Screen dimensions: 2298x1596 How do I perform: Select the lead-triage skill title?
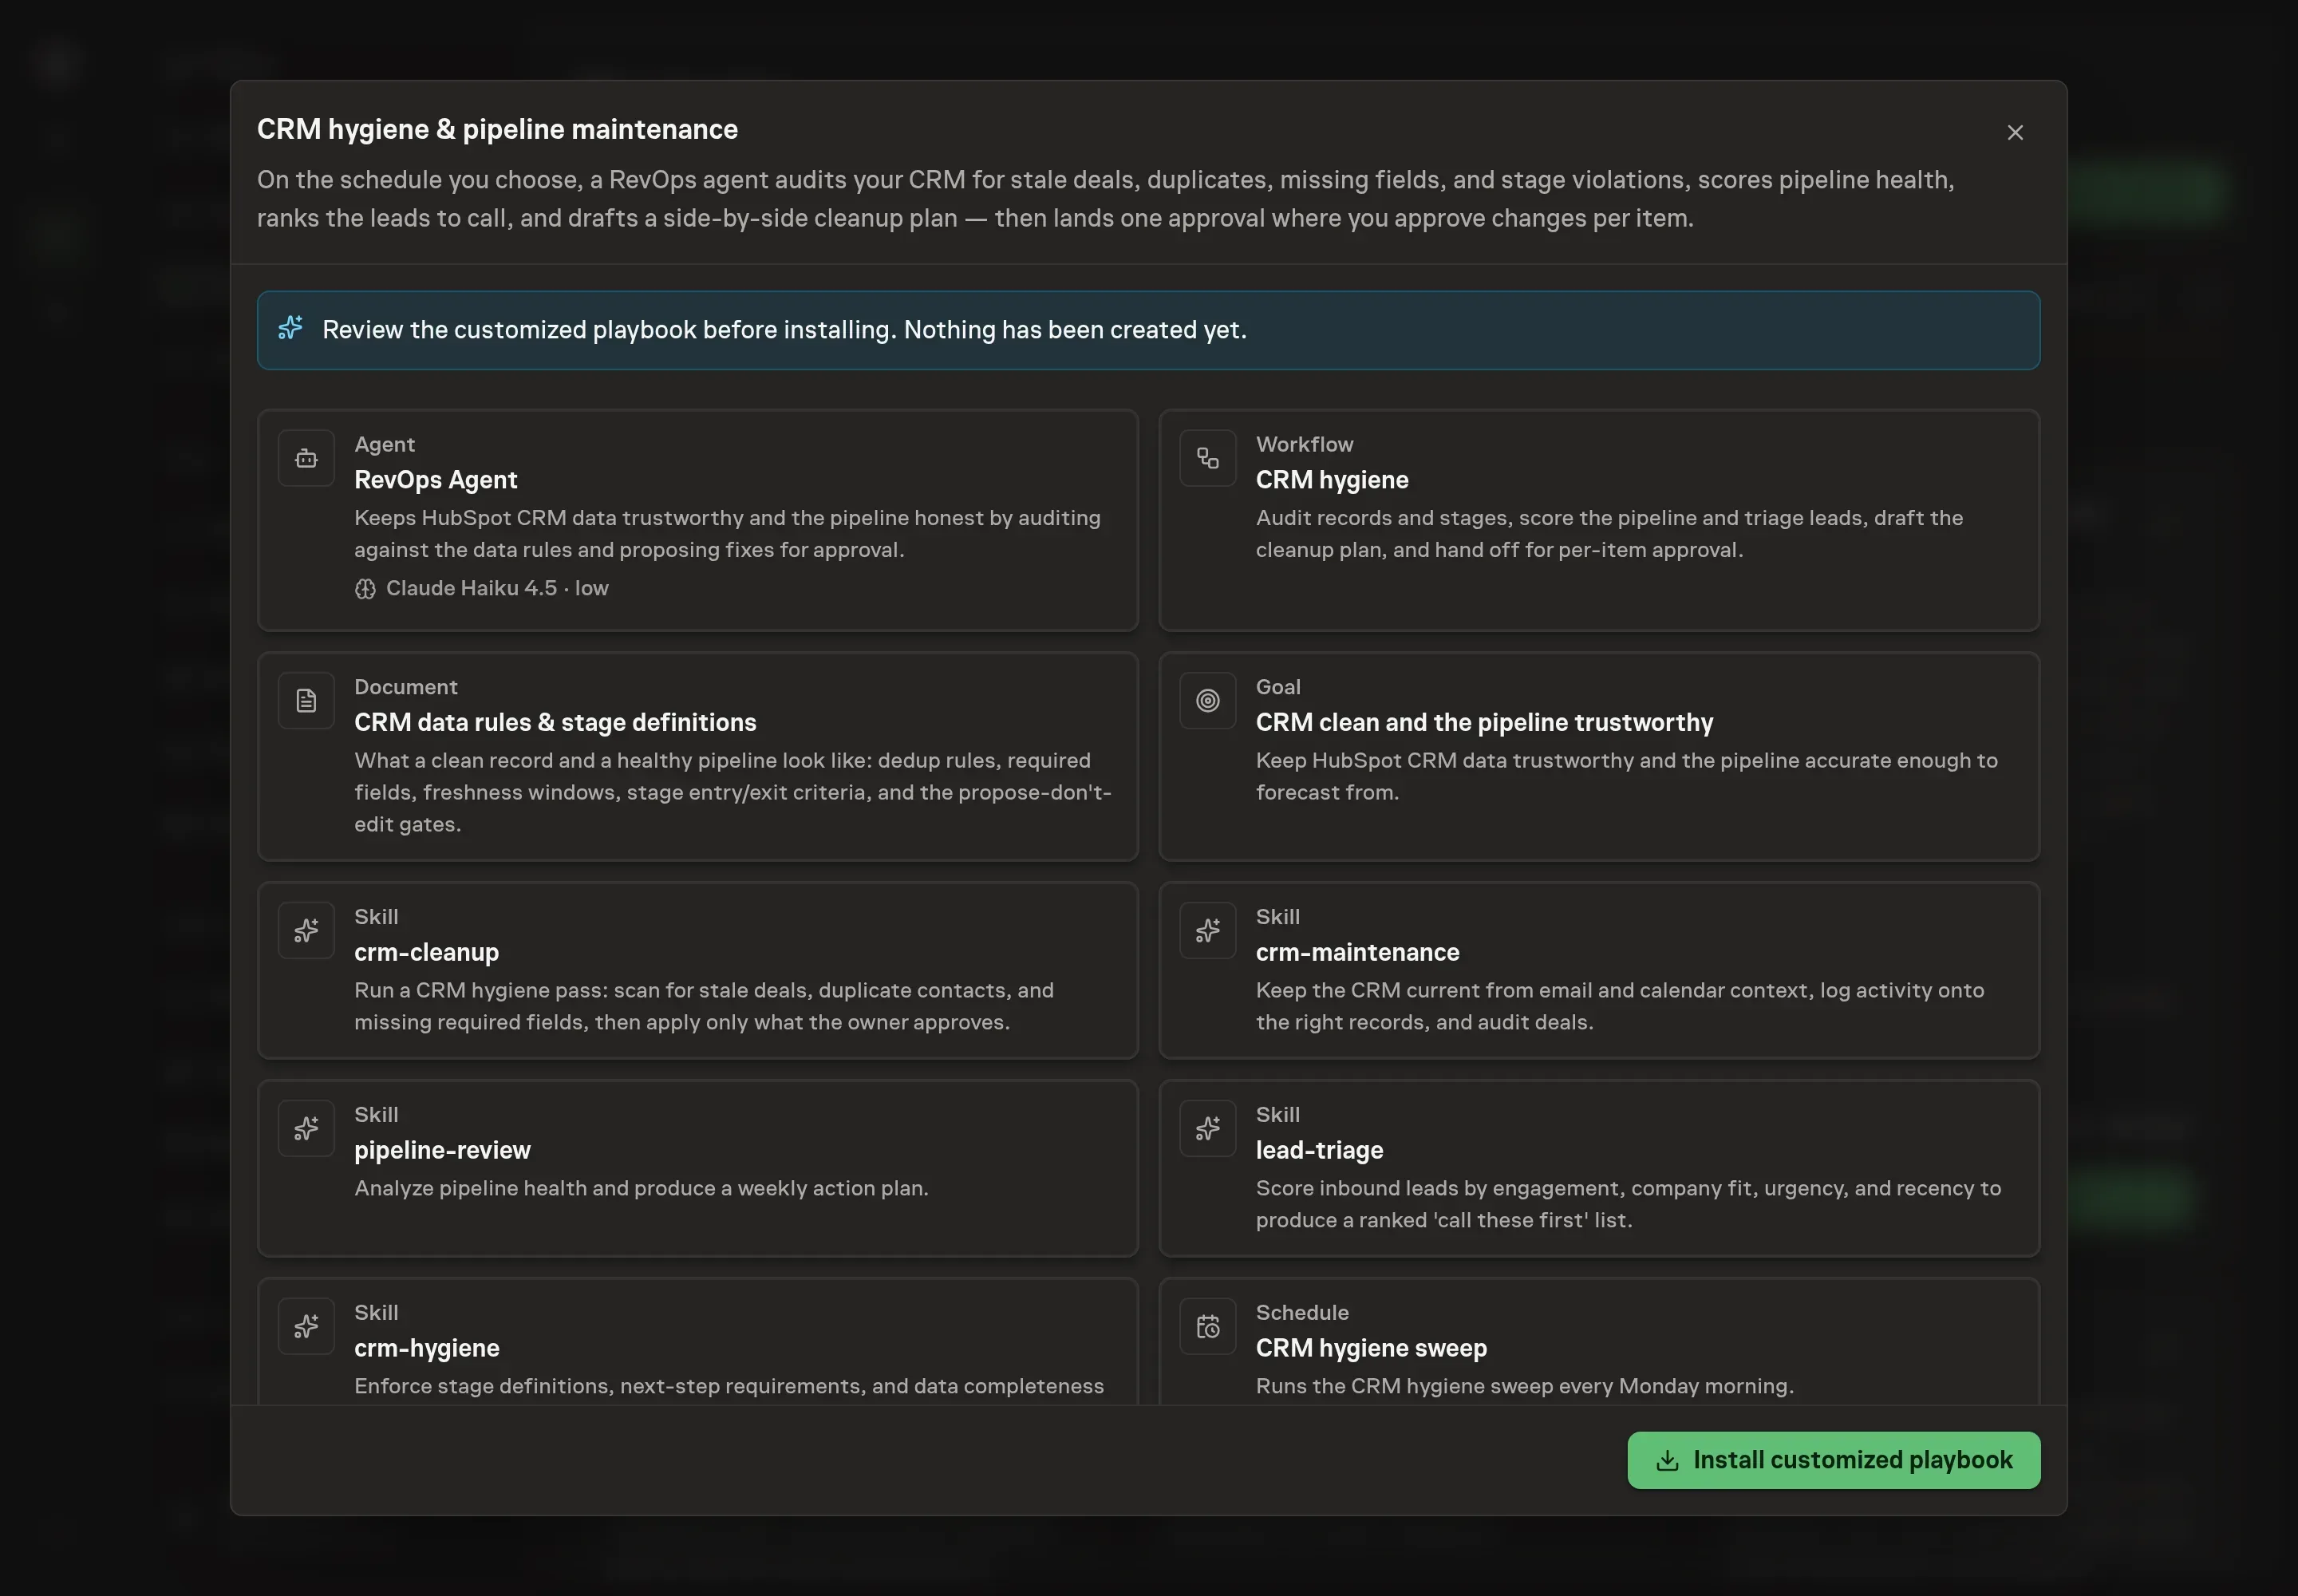coord(1319,1150)
